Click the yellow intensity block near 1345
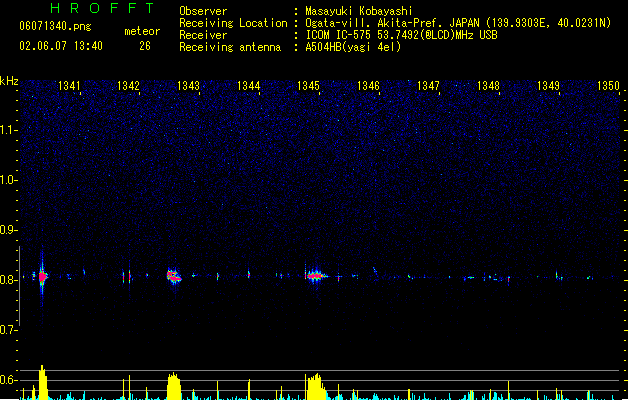This screenshot has height=400, width=629. [x=316, y=387]
